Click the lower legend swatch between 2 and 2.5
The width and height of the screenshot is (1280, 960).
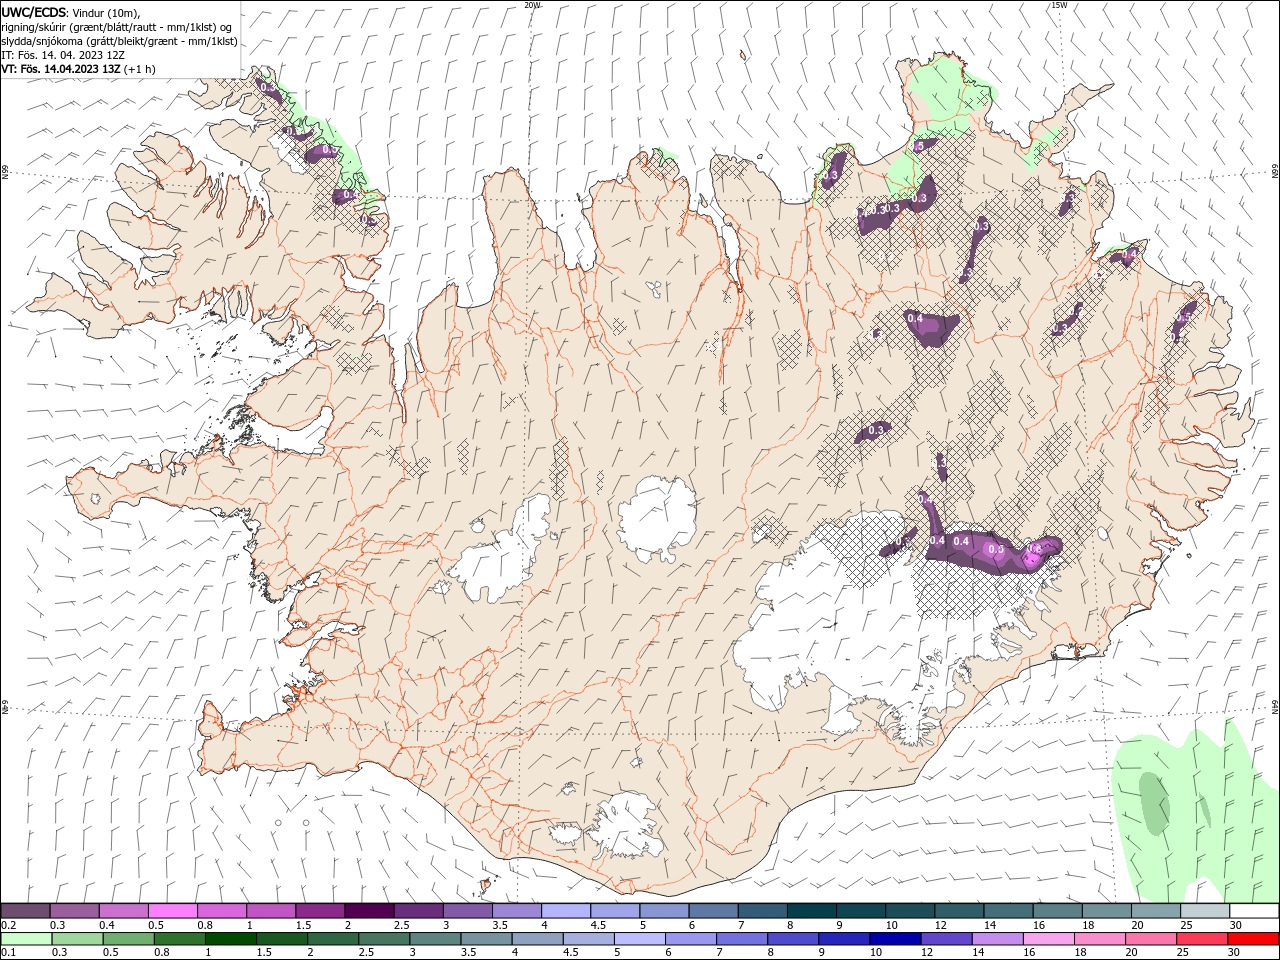pyautogui.click(x=332, y=939)
